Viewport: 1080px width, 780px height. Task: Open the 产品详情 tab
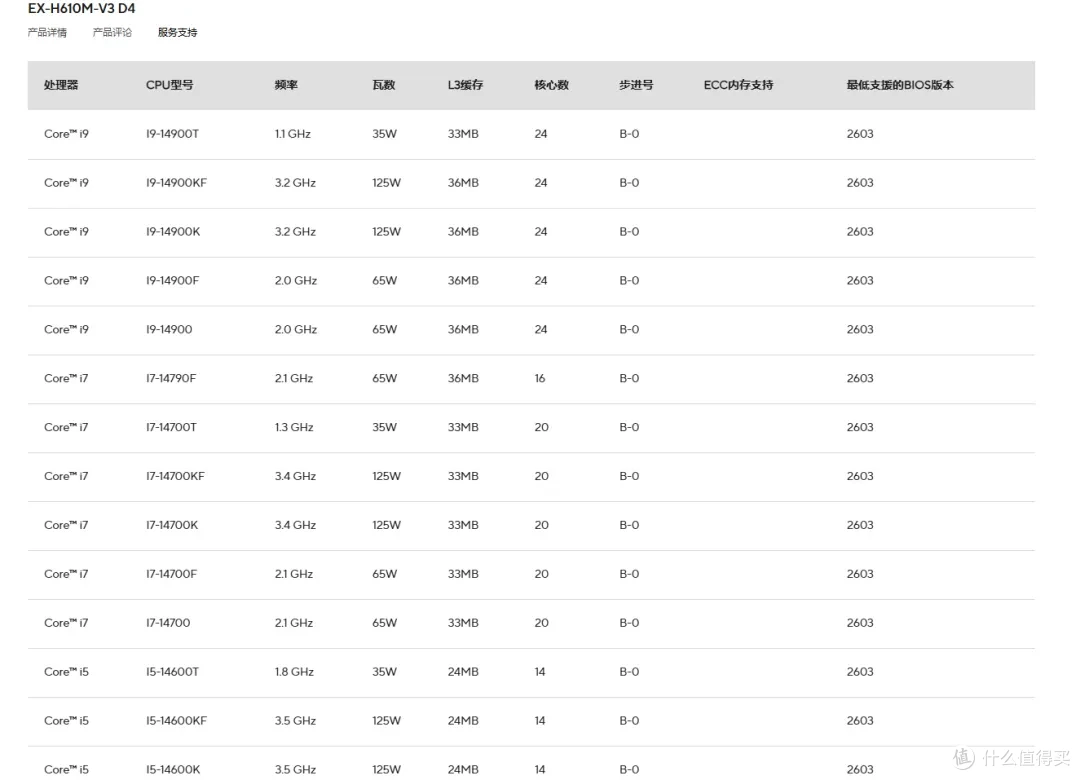(x=47, y=32)
